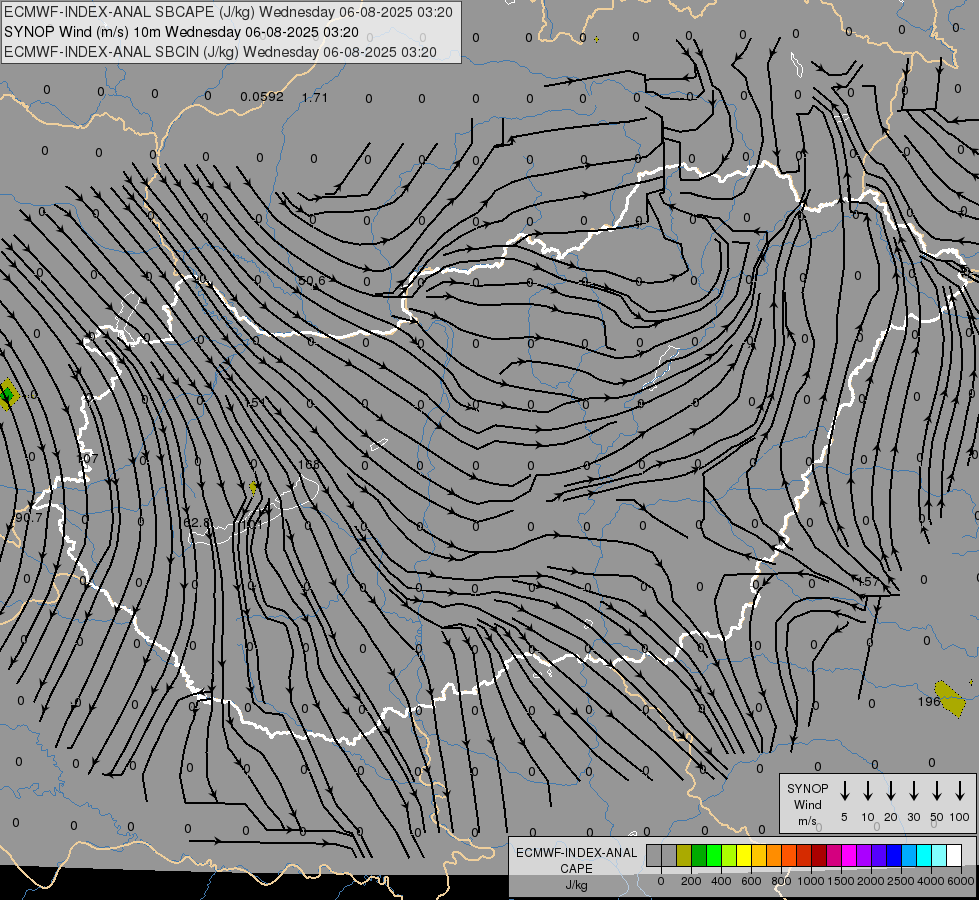Select the dark red swatch in CAPE scale
Image resolution: width=979 pixels, height=900 pixels.
819,855
